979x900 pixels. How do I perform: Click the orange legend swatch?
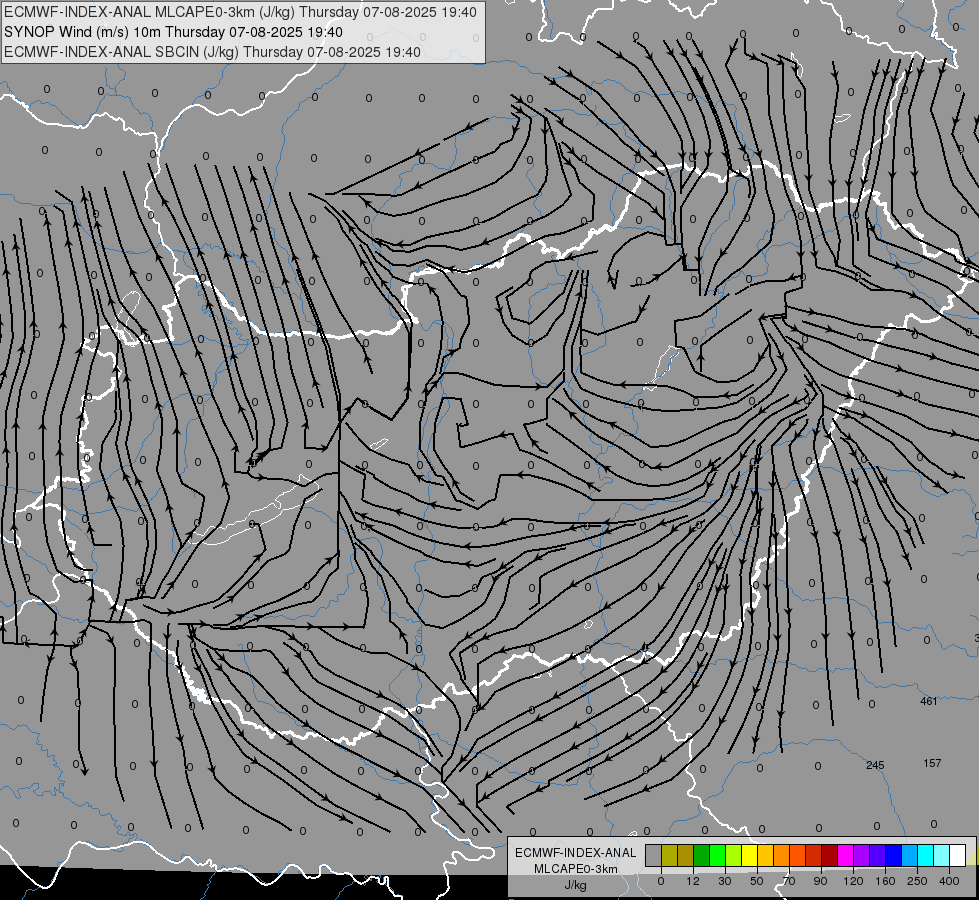(782, 856)
